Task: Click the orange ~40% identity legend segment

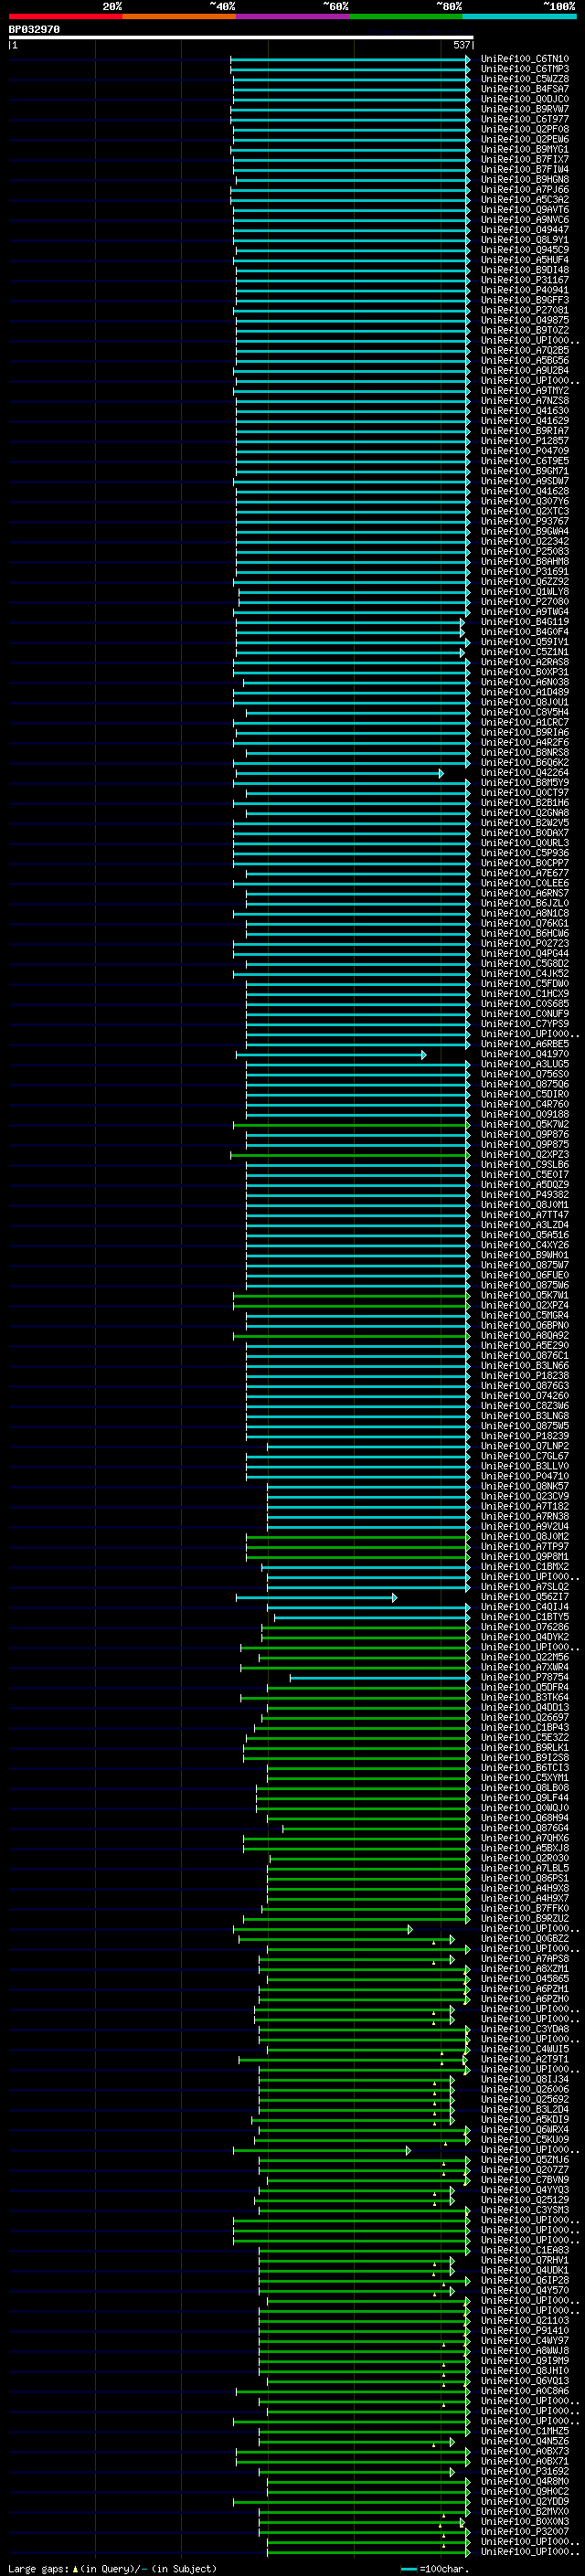Action: click(x=179, y=16)
